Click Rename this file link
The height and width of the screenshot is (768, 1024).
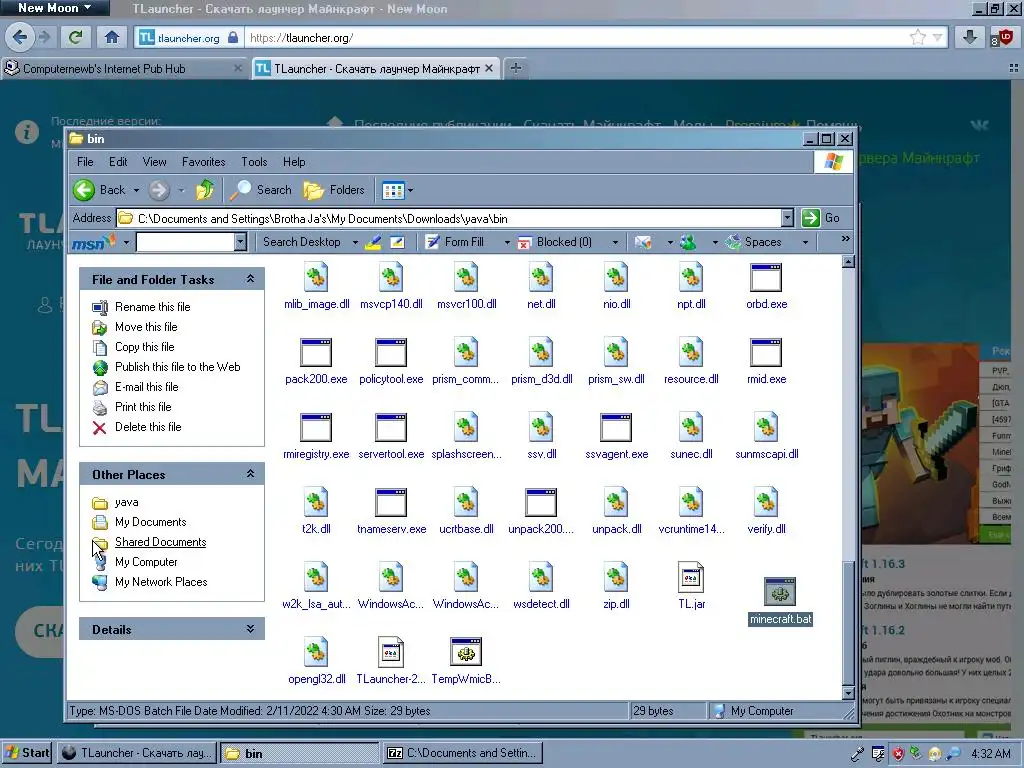(x=152, y=307)
